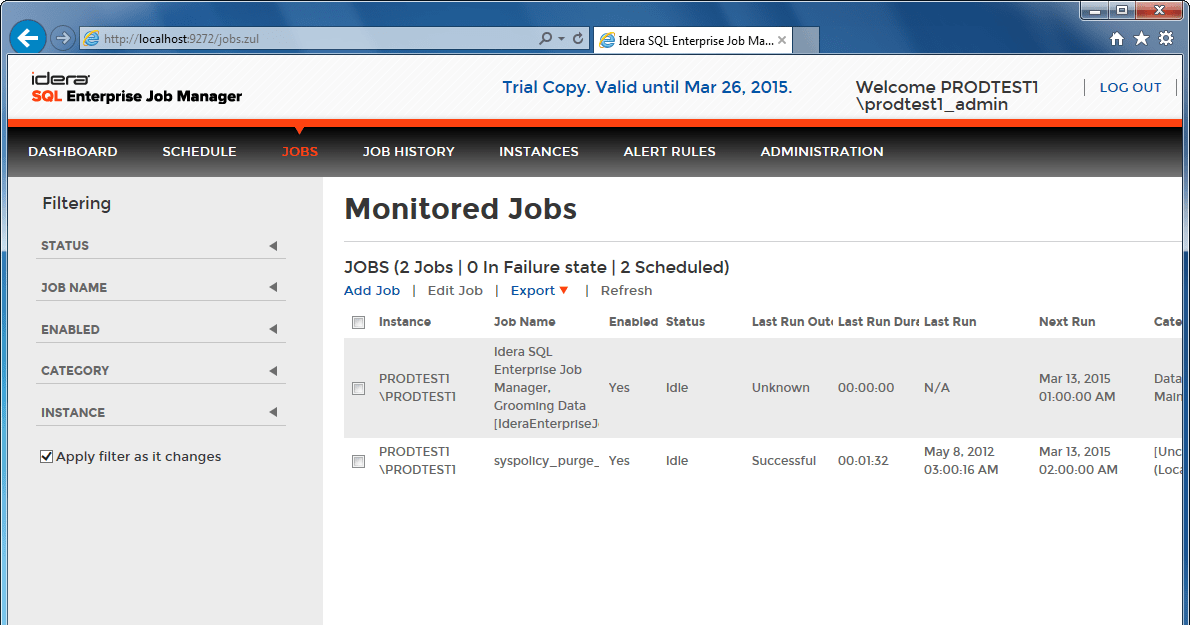Click the Refresh link above the jobs table
Image resolution: width=1190 pixels, height=625 pixels.
[626, 291]
